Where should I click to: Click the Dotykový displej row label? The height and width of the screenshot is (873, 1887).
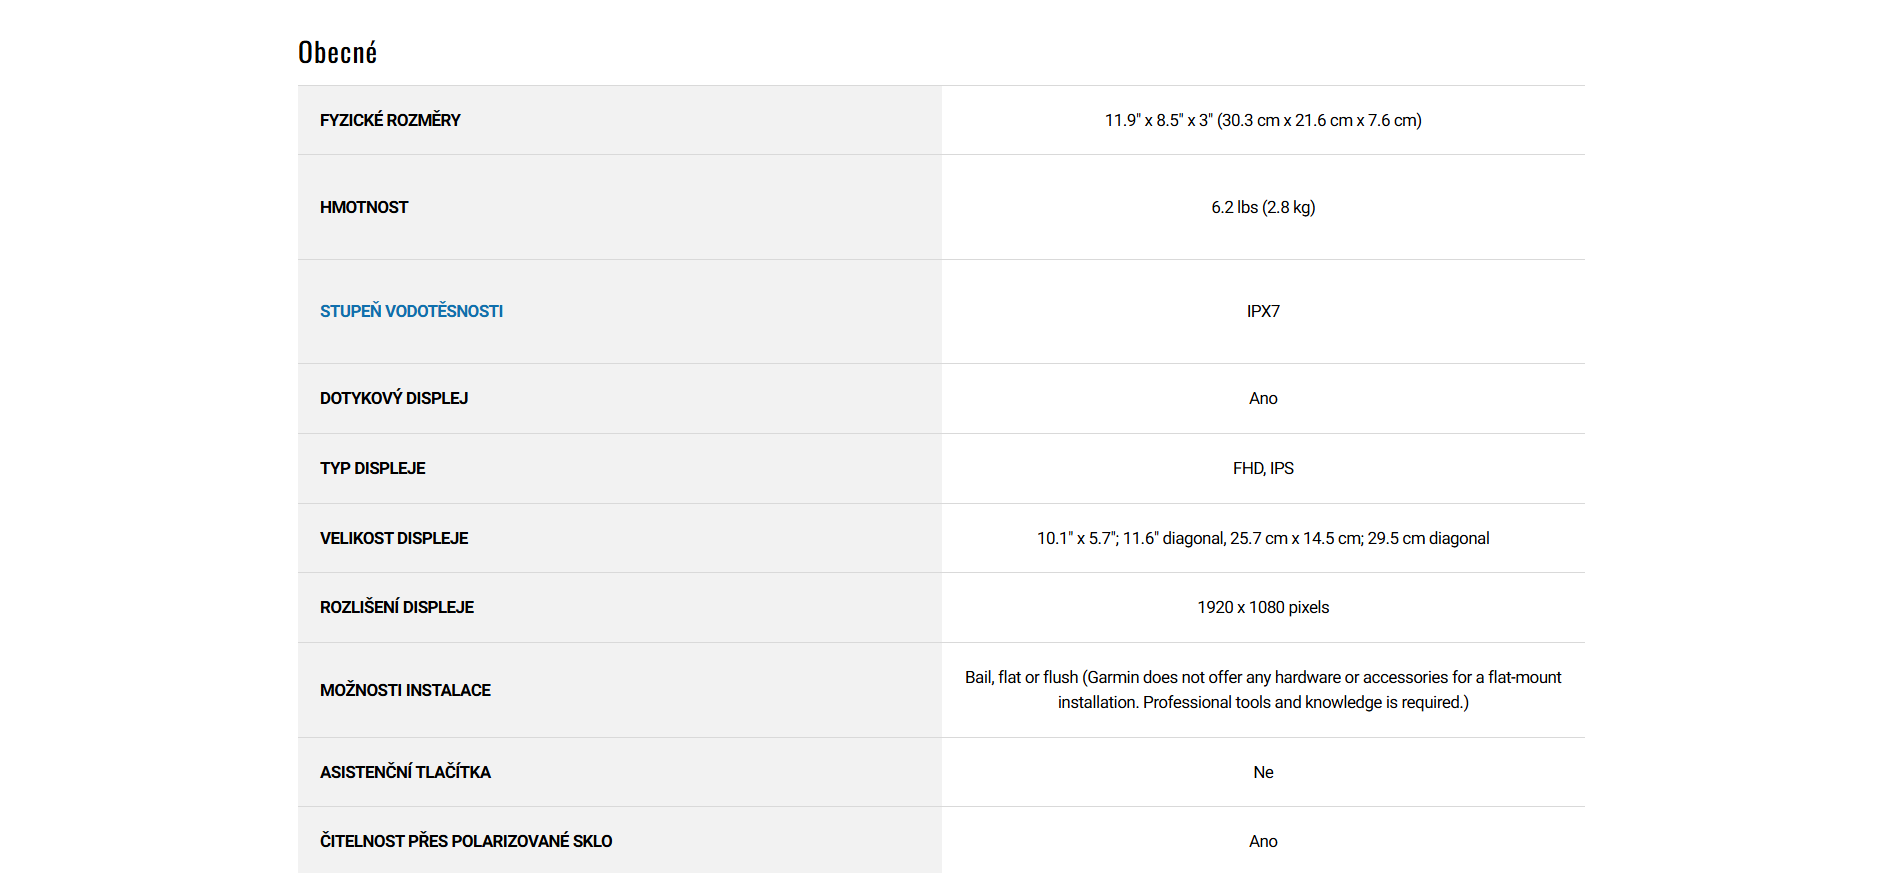click(x=394, y=398)
